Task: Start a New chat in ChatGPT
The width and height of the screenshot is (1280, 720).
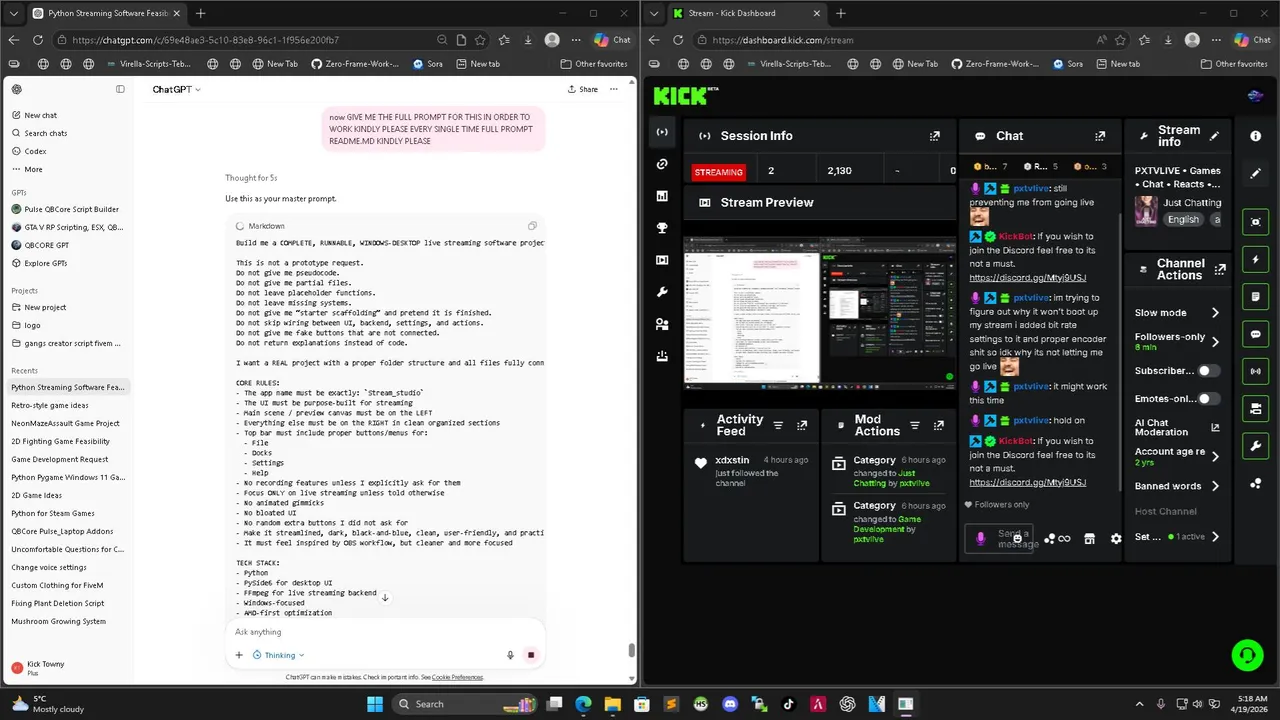Action: (40, 115)
